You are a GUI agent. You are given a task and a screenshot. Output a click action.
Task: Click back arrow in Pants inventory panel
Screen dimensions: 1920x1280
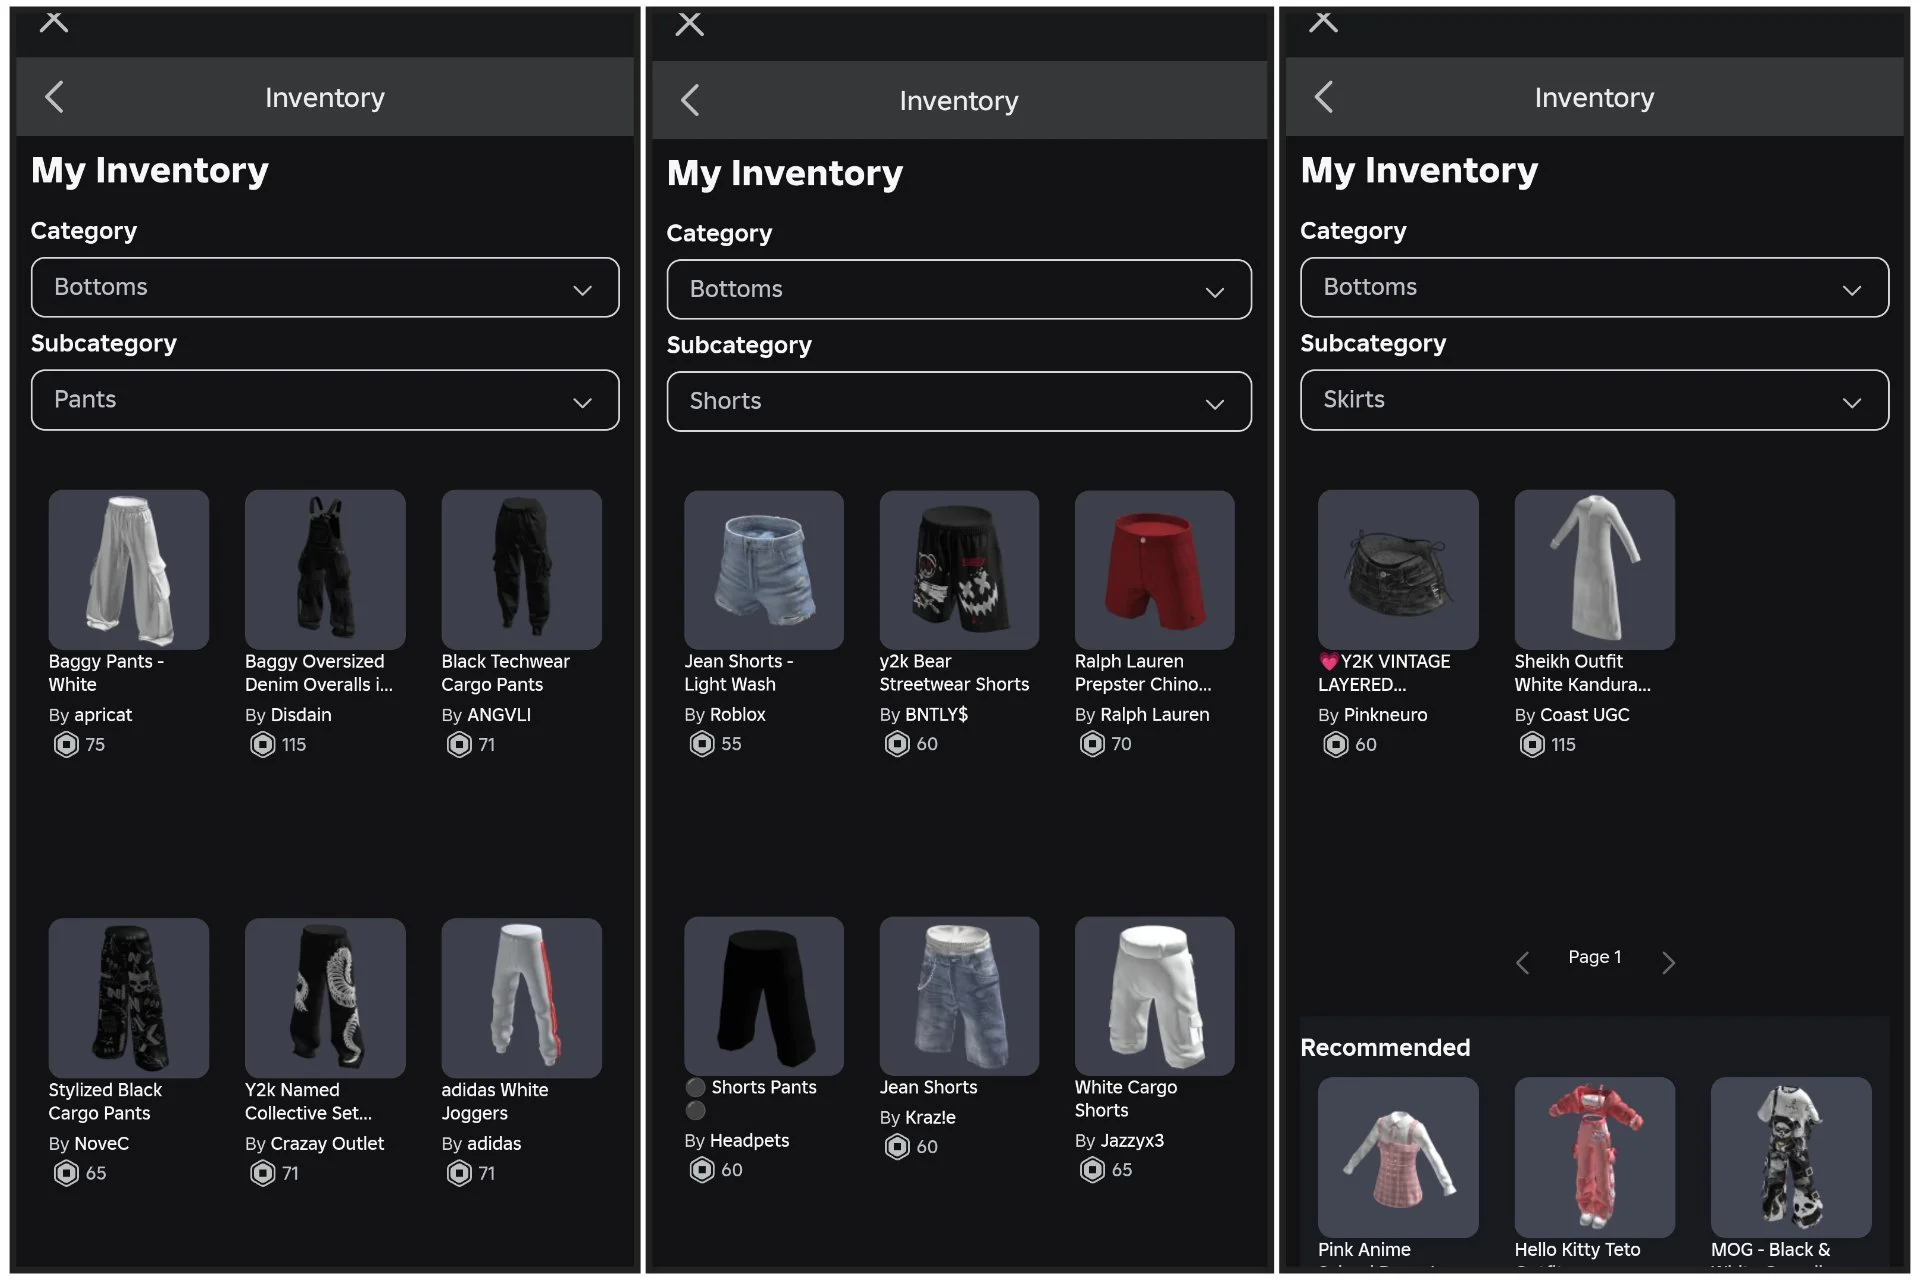[55, 97]
